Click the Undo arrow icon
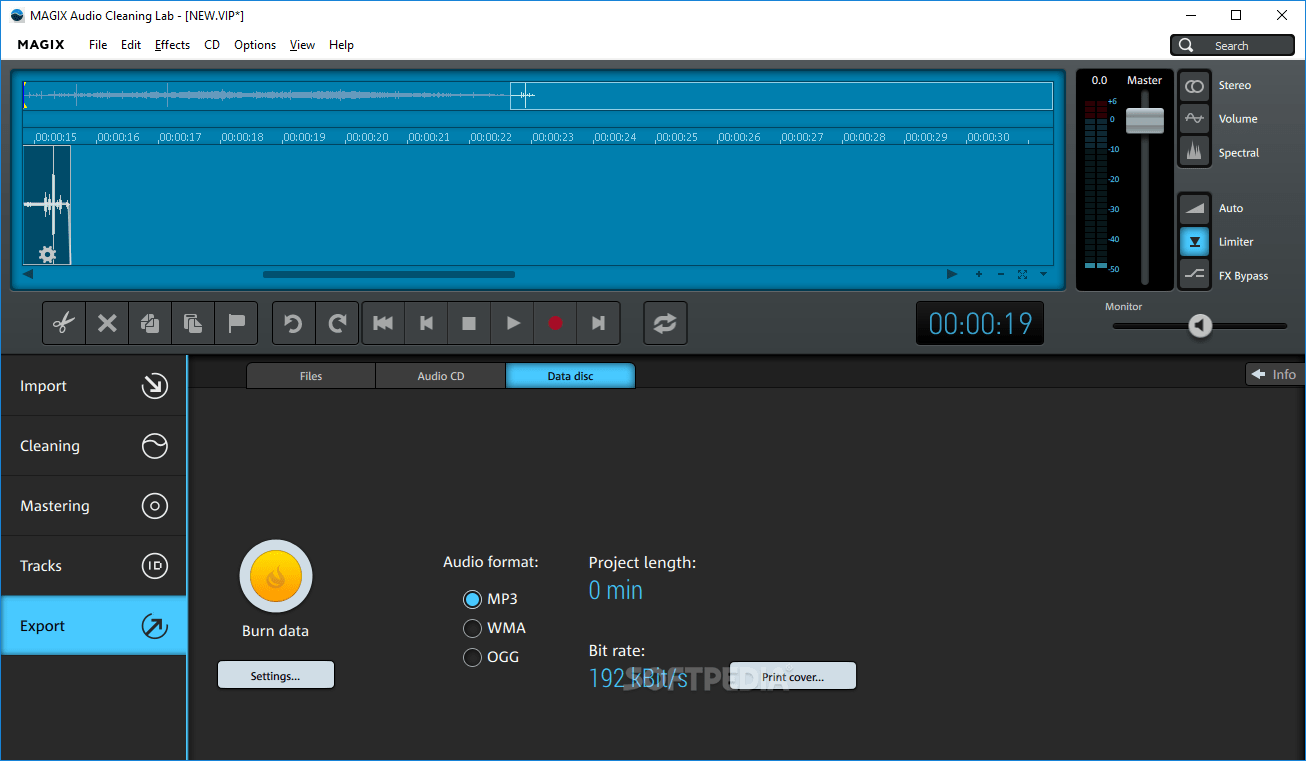Viewport: 1306px width, 761px height. [x=293, y=322]
